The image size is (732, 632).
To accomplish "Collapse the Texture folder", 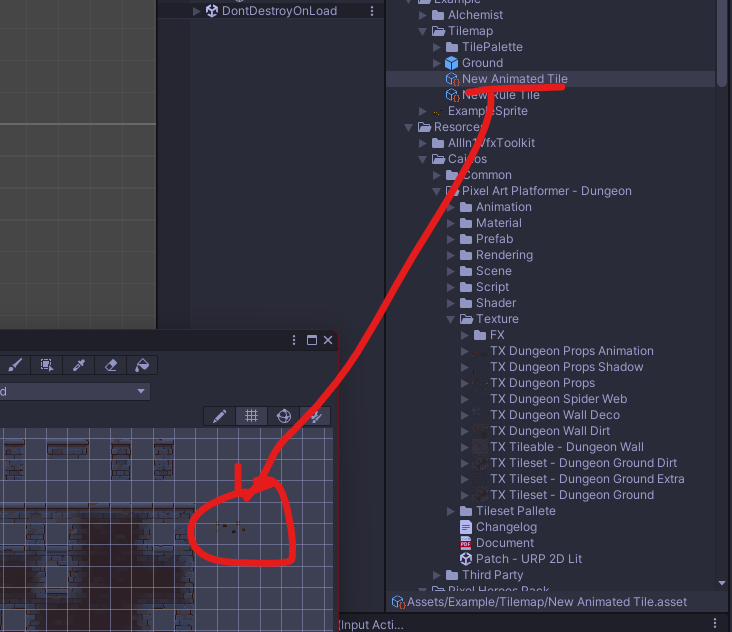I will (450, 319).
